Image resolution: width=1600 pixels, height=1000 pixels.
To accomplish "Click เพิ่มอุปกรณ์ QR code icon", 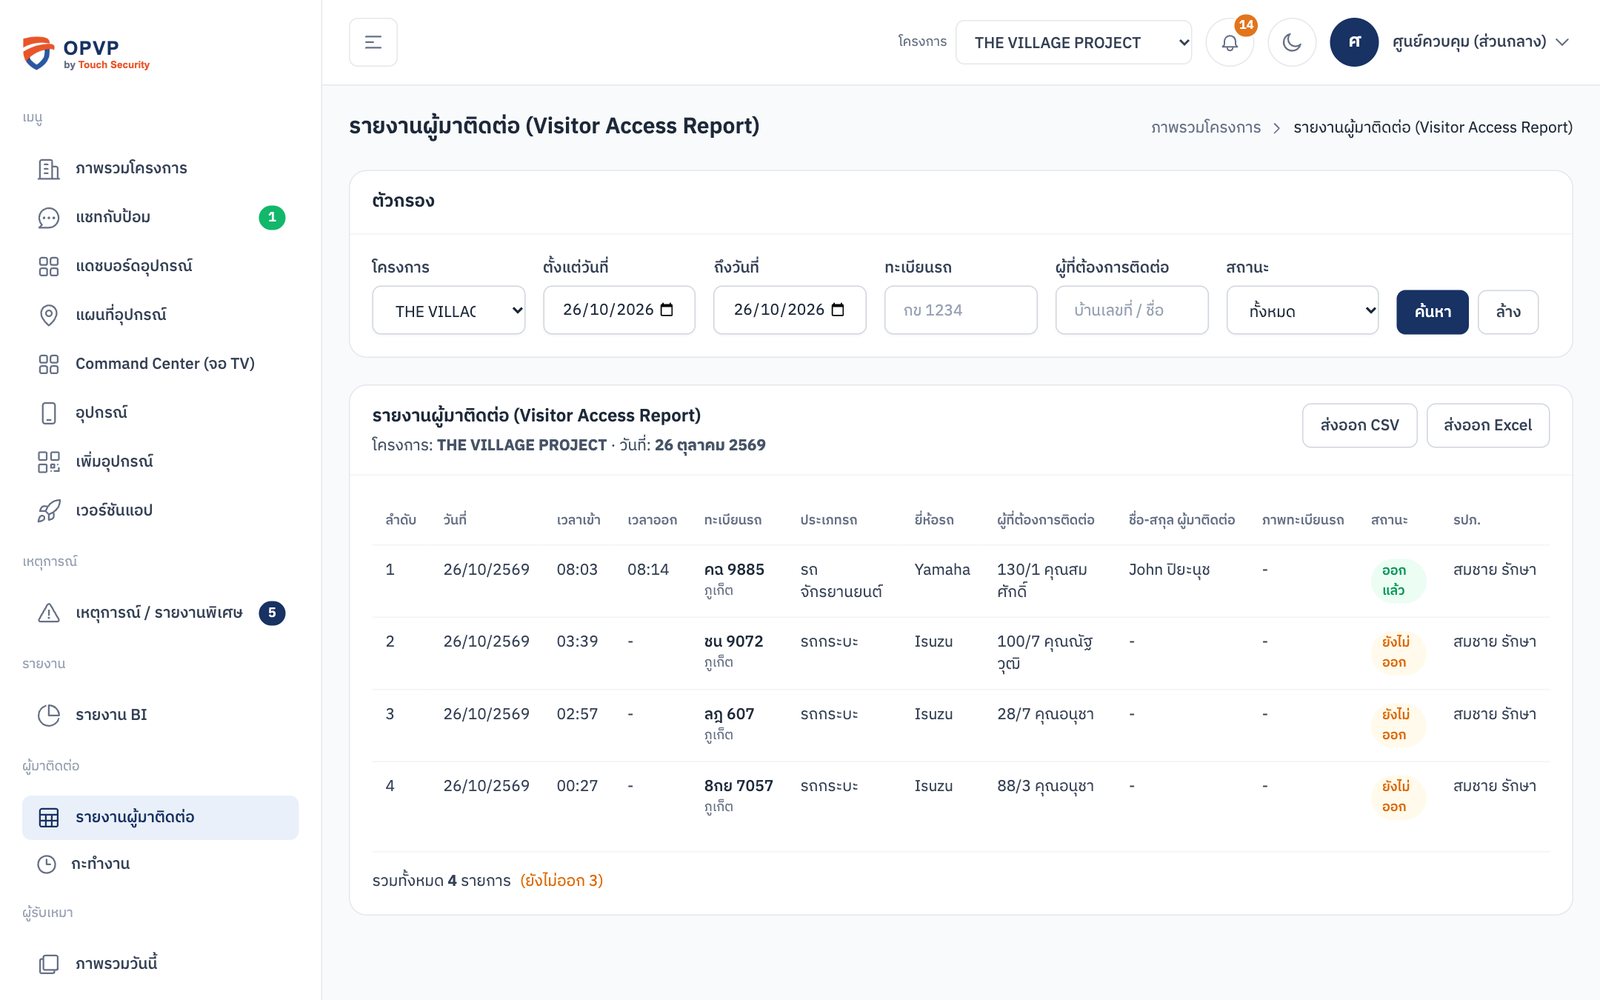I will (48, 462).
